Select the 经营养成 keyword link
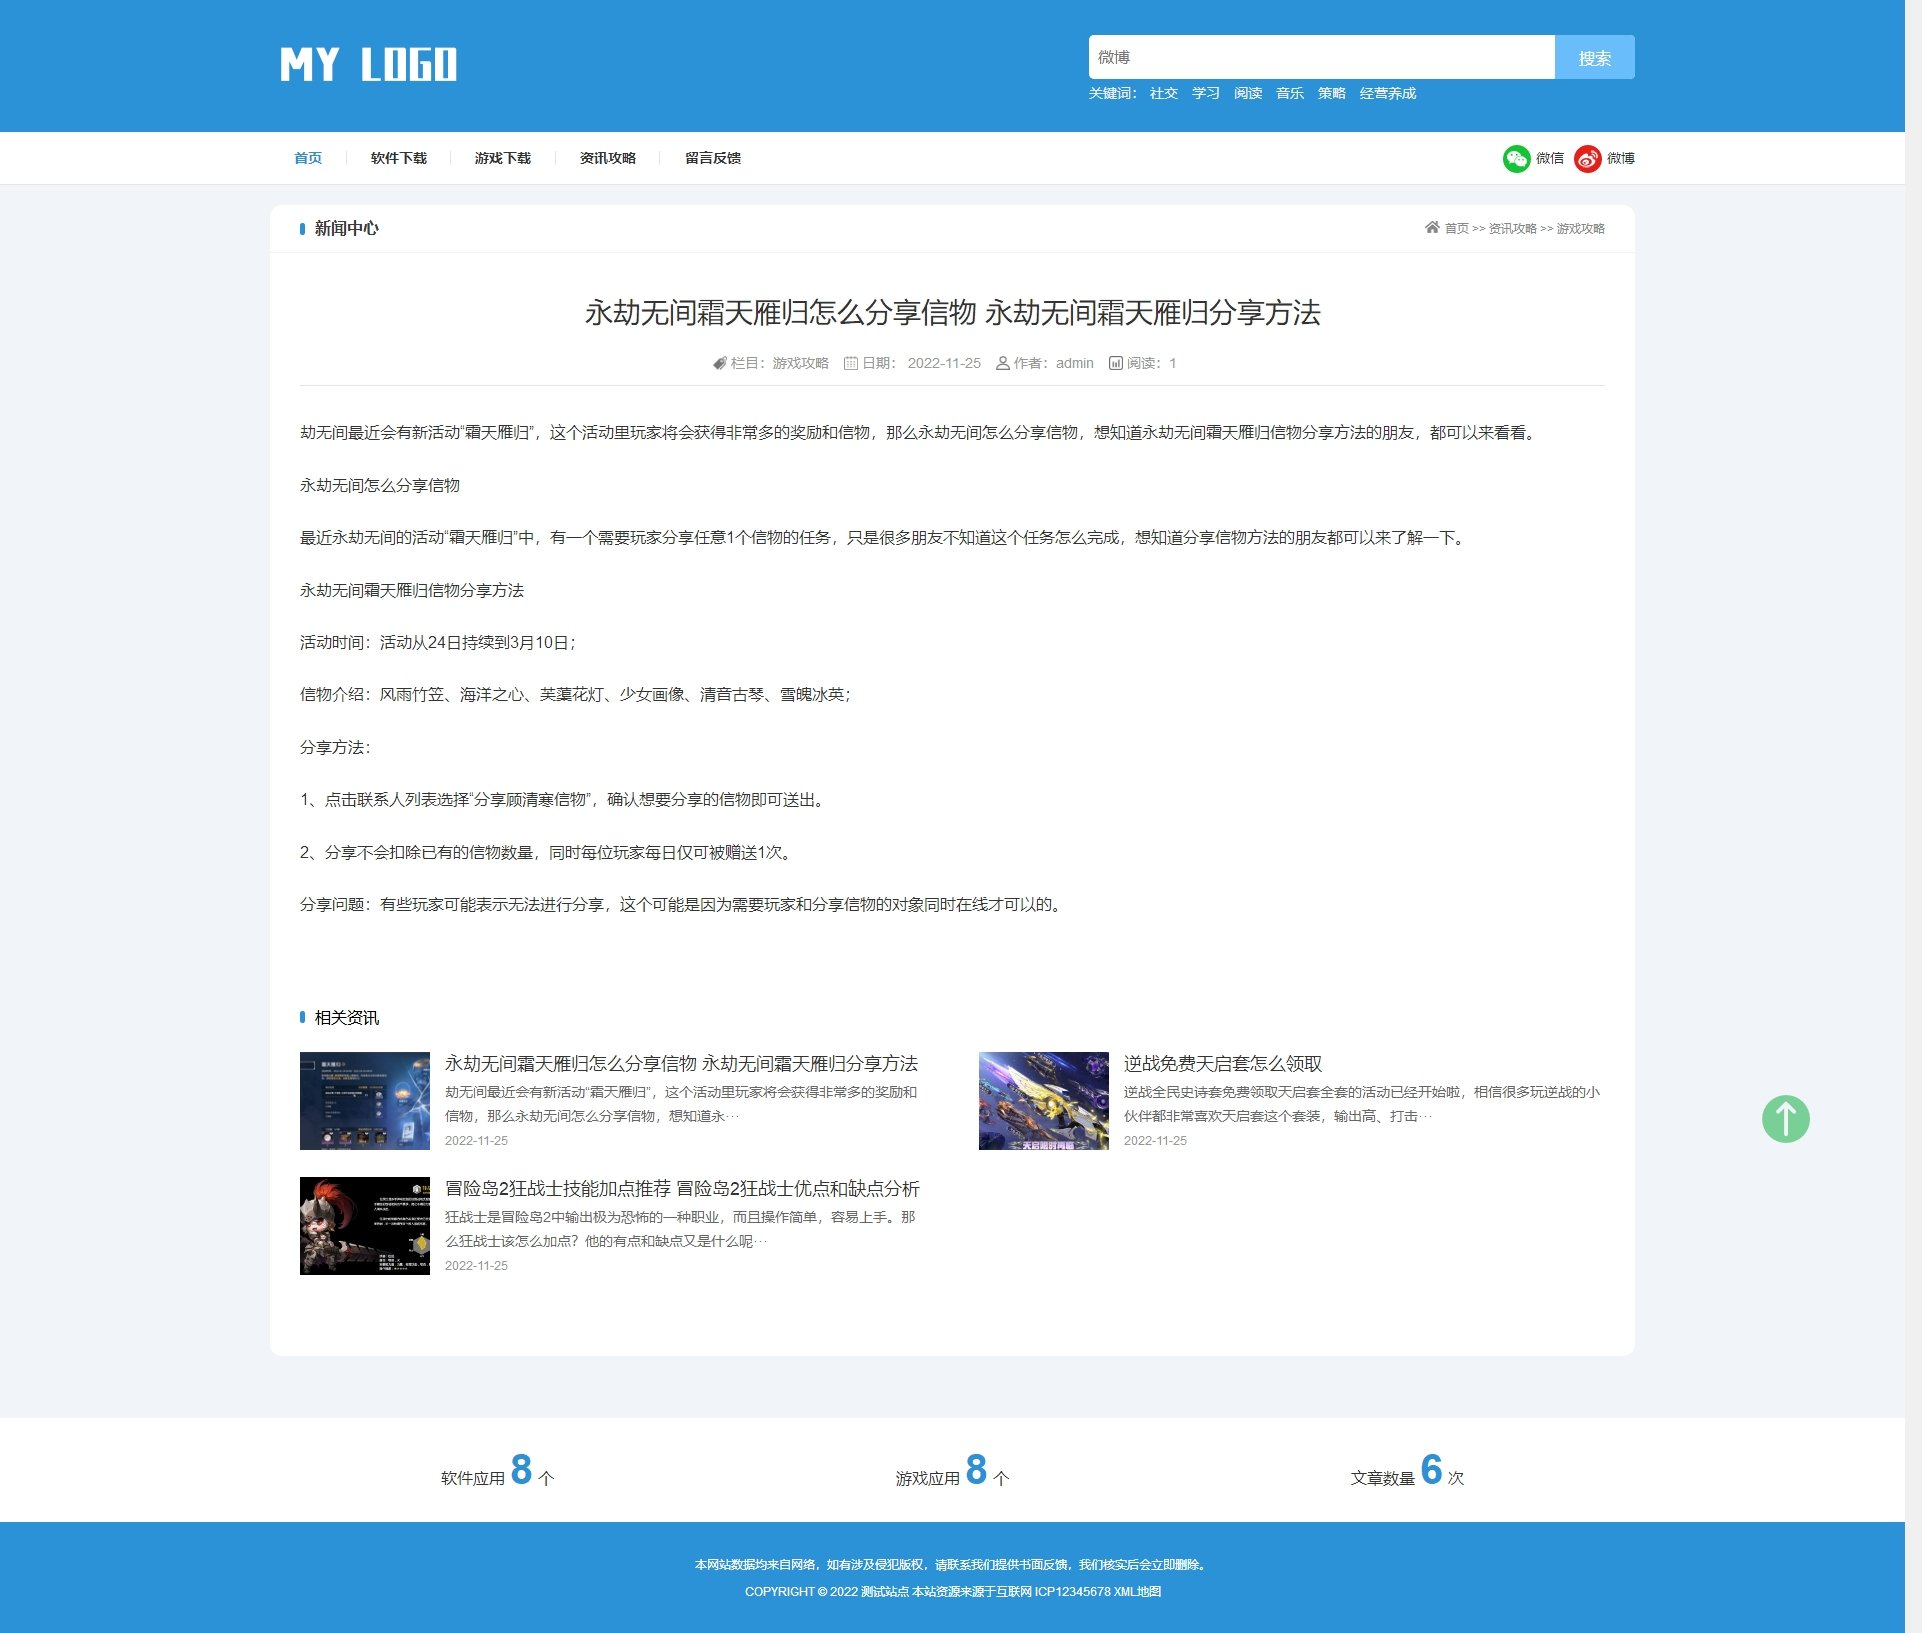Image resolution: width=1922 pixels, height=1633 pixels. tap(1386, 92)
